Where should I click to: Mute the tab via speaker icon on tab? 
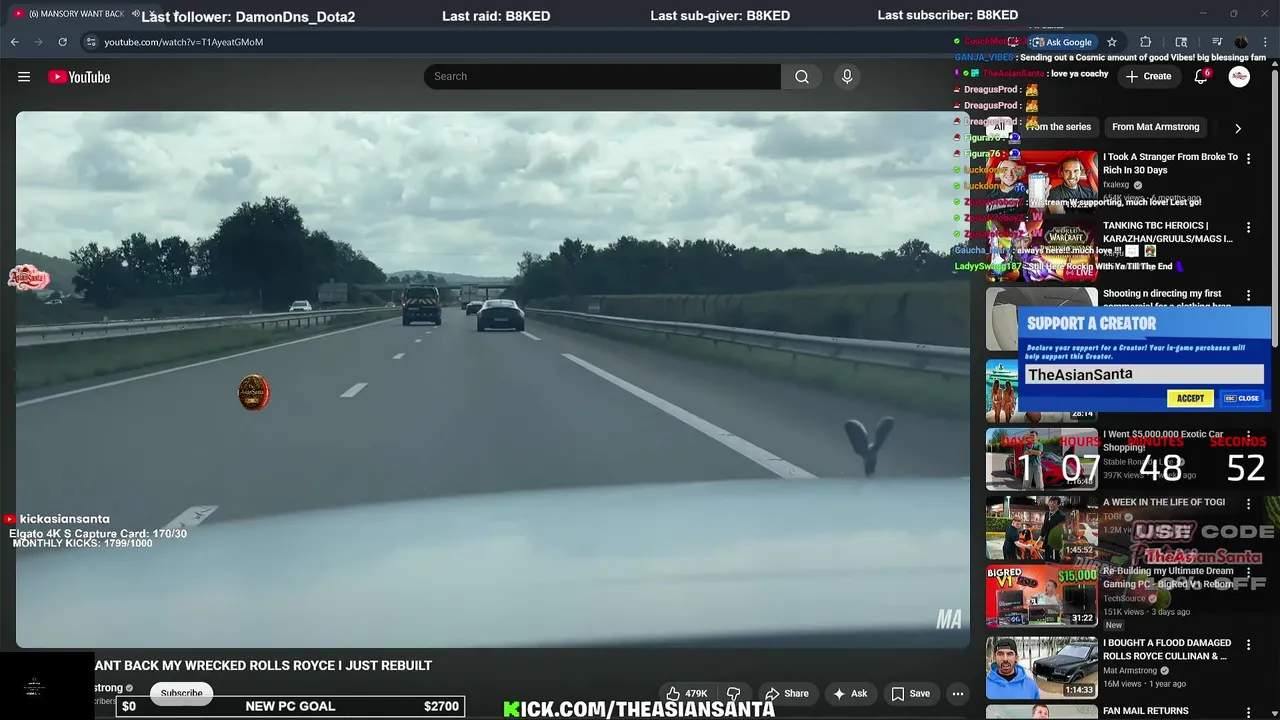136,14
